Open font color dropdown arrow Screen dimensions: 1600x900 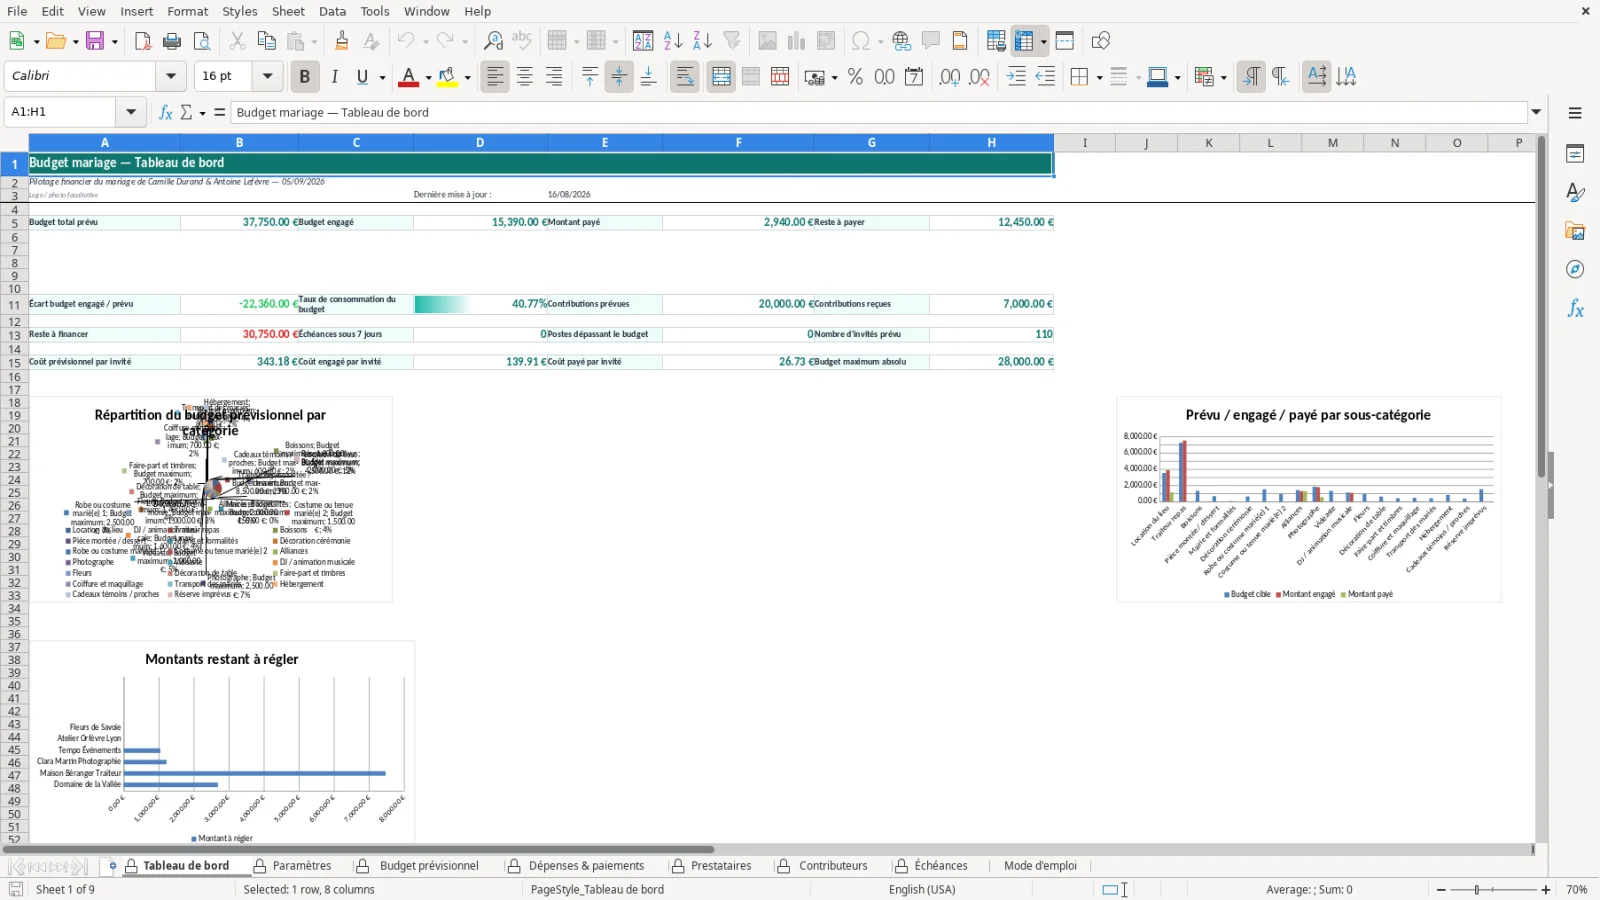tap(428, 77)
